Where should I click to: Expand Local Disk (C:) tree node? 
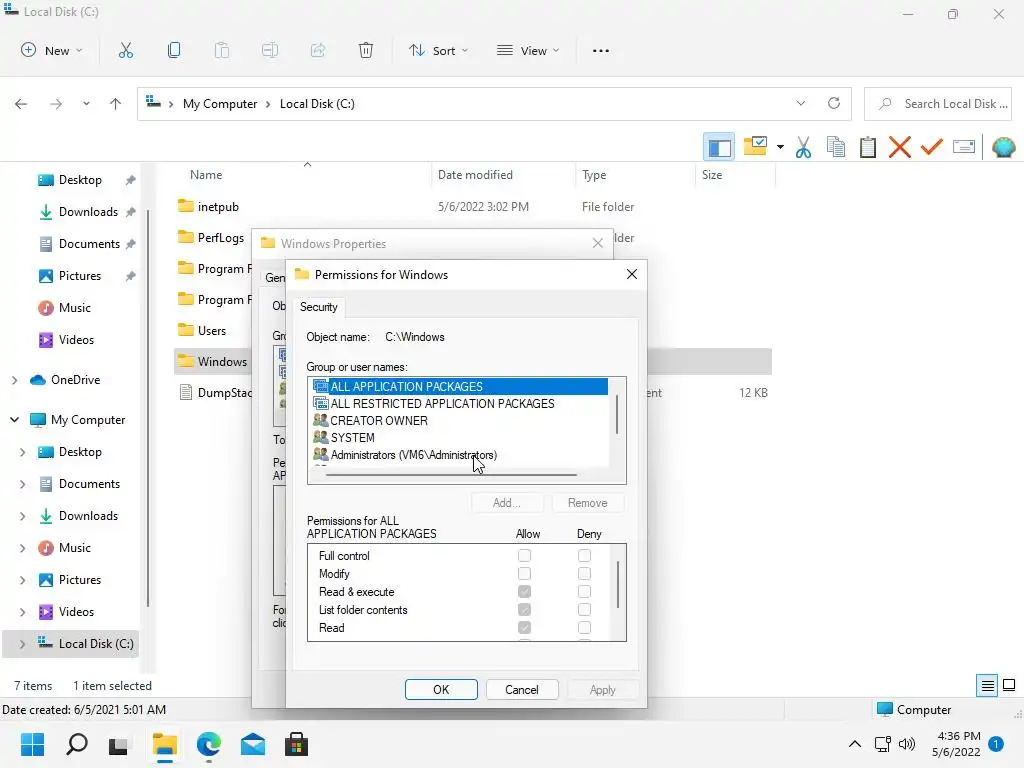(x=22, y=644)
